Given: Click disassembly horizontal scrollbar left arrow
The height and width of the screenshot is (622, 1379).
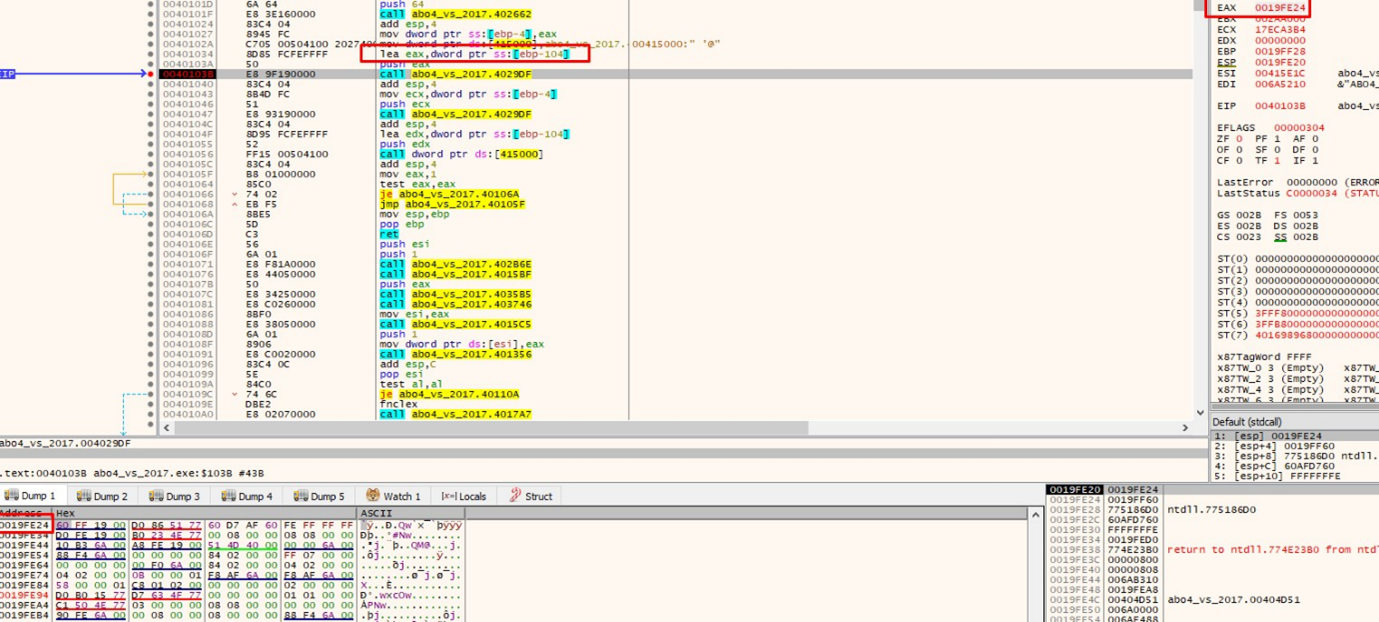Looking at the screenshot, I should tap(166, 427).
